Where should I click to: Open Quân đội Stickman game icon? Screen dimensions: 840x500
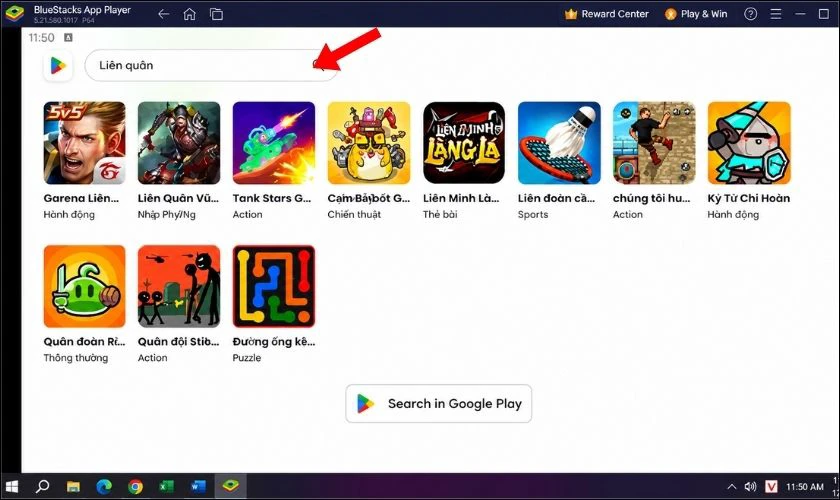[x=179, y=286]
